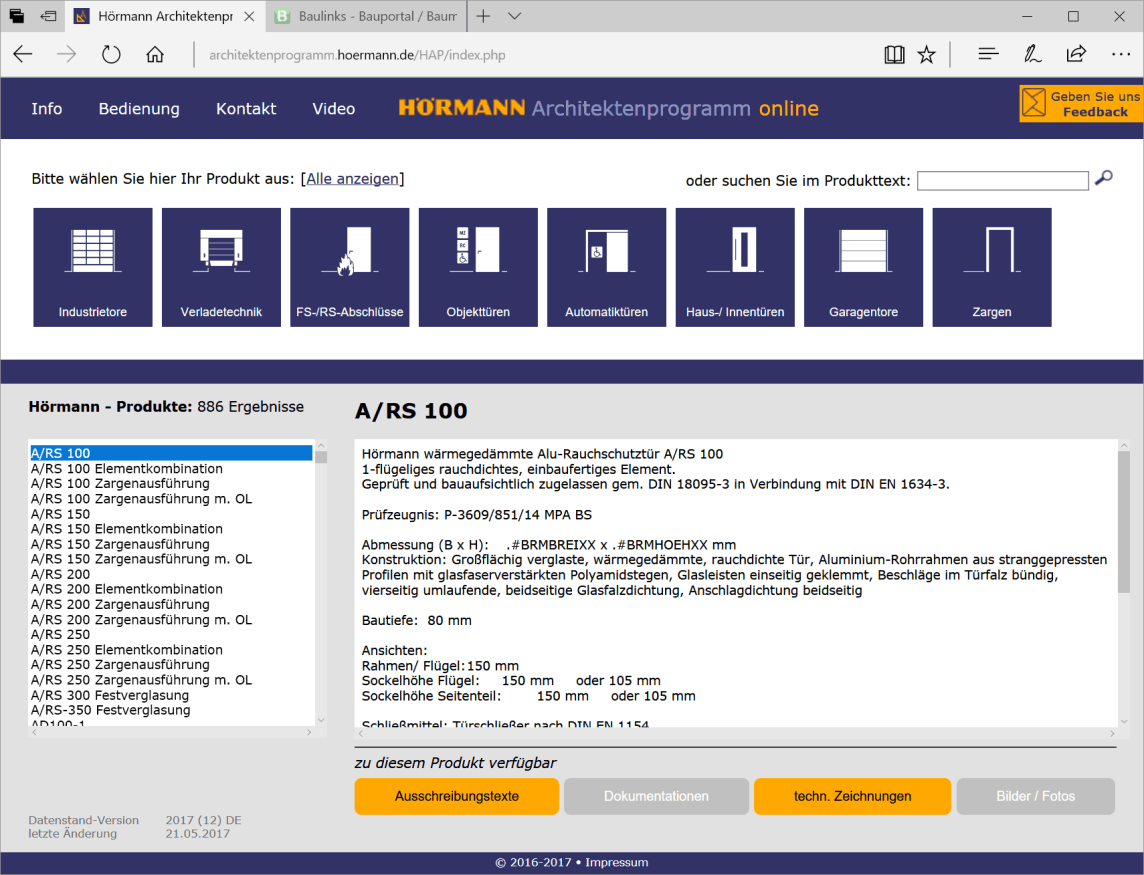1144x875 pixels.
Task: Show tab previews chevron
Action: click(x=514, y=16)
